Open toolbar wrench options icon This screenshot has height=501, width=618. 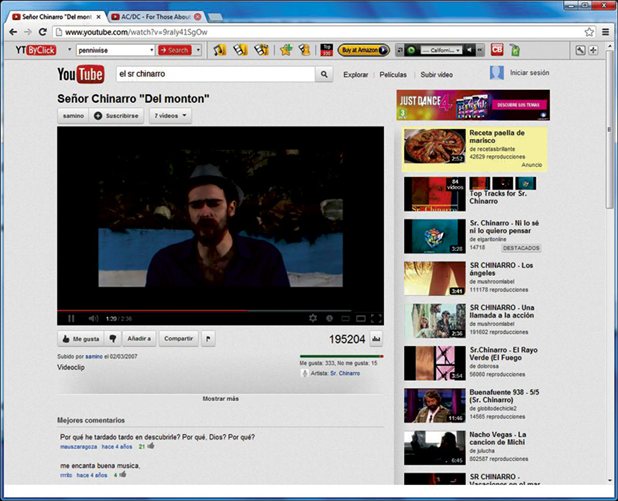[580, 50]
